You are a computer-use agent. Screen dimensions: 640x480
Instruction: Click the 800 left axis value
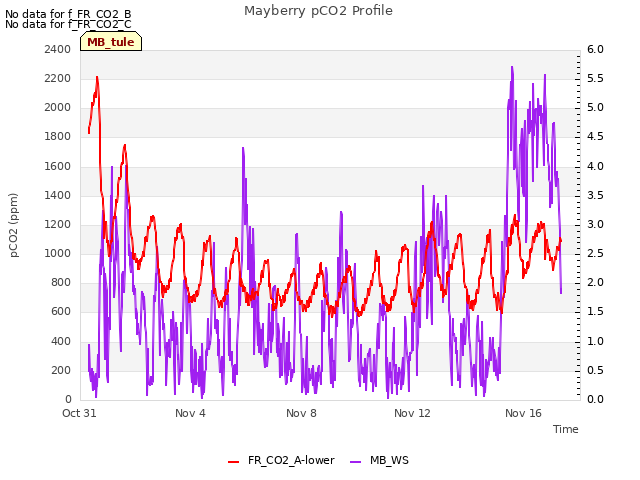61,282
